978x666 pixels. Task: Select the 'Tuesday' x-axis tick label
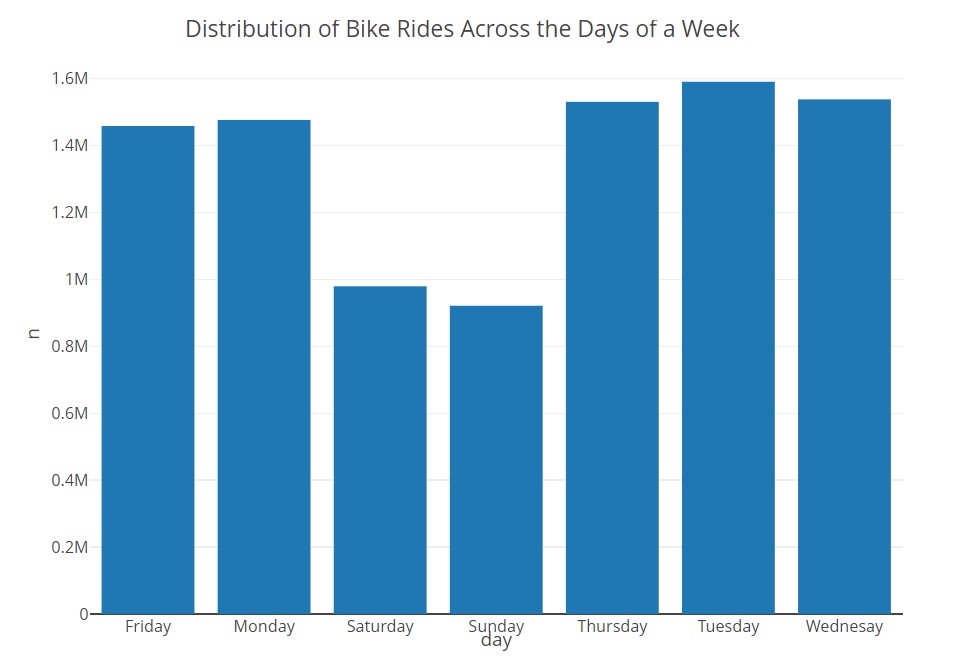coord(728,627)
